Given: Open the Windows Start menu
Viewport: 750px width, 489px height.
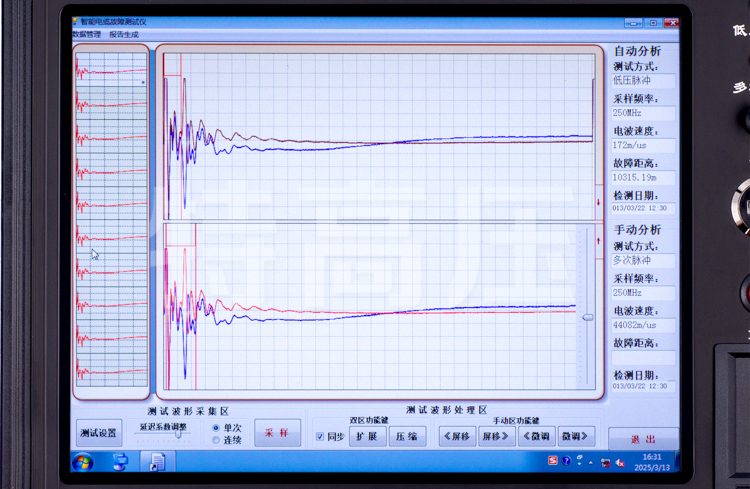Looking at the screenshot, I should [84, 461].
